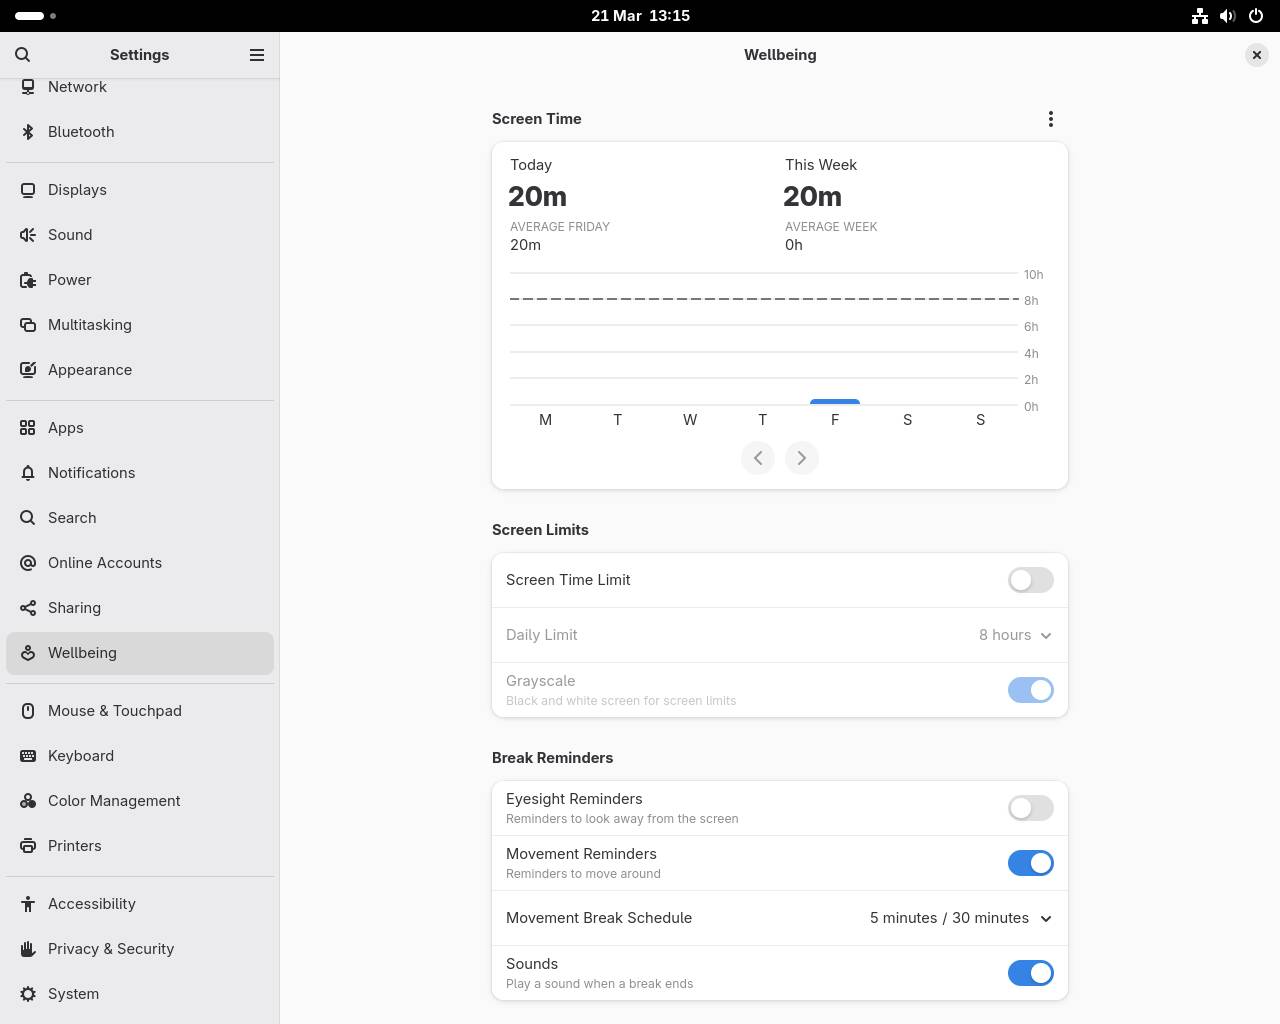The width and height of the screenshot is (1280, 1024).
Task: Click the Settings title in sidebar header
Action: tap(139, 55)
